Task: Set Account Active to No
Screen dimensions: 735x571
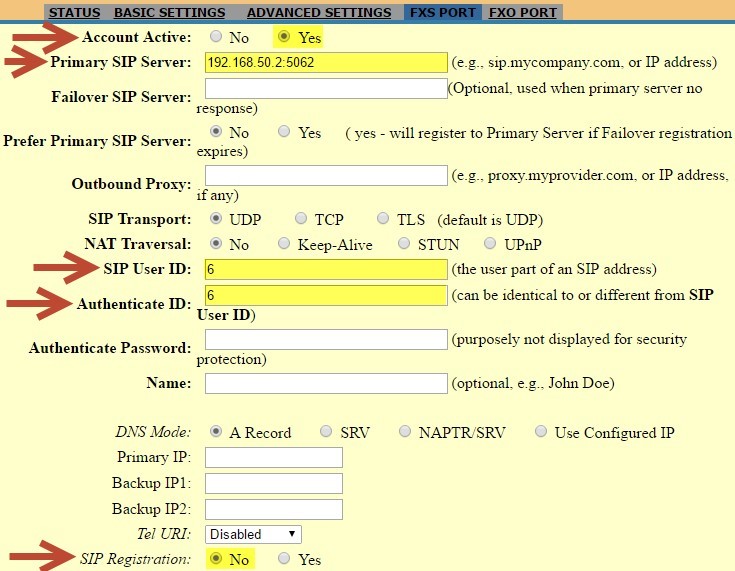Action: [x=216, y=36]
